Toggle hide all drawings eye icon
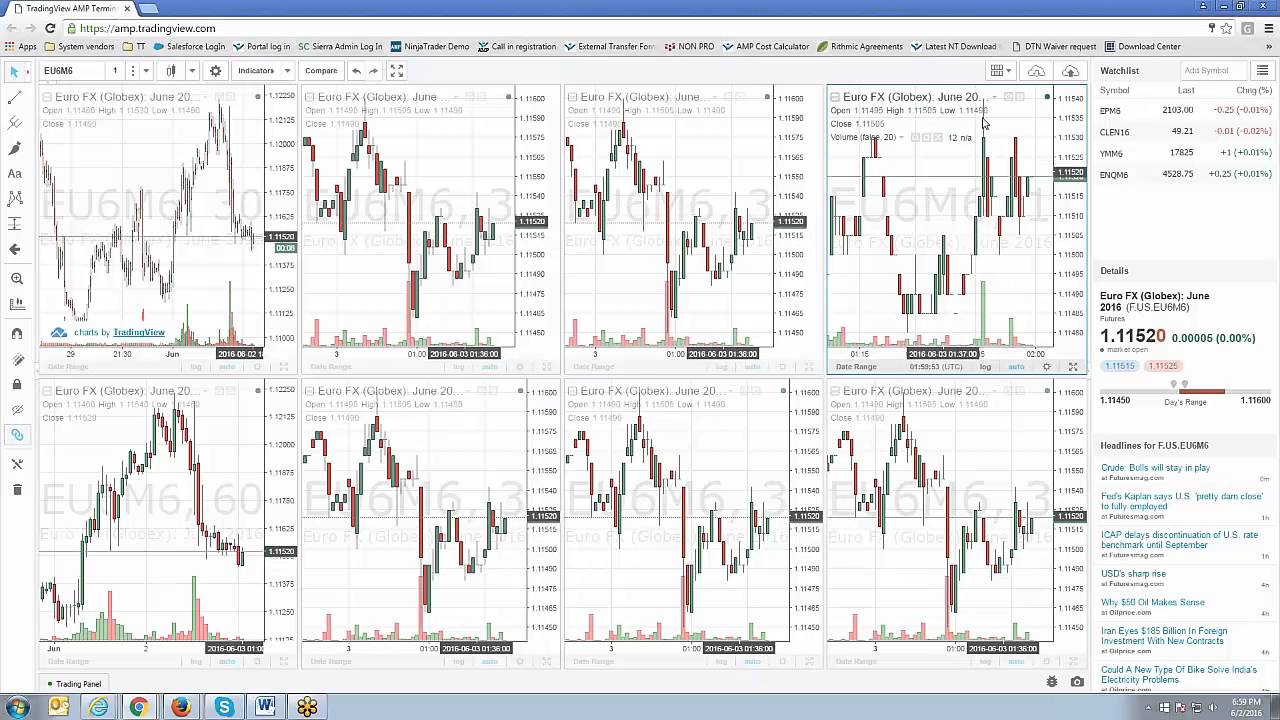The width and height of the screenshot is (1280, 720). (16, 409)
